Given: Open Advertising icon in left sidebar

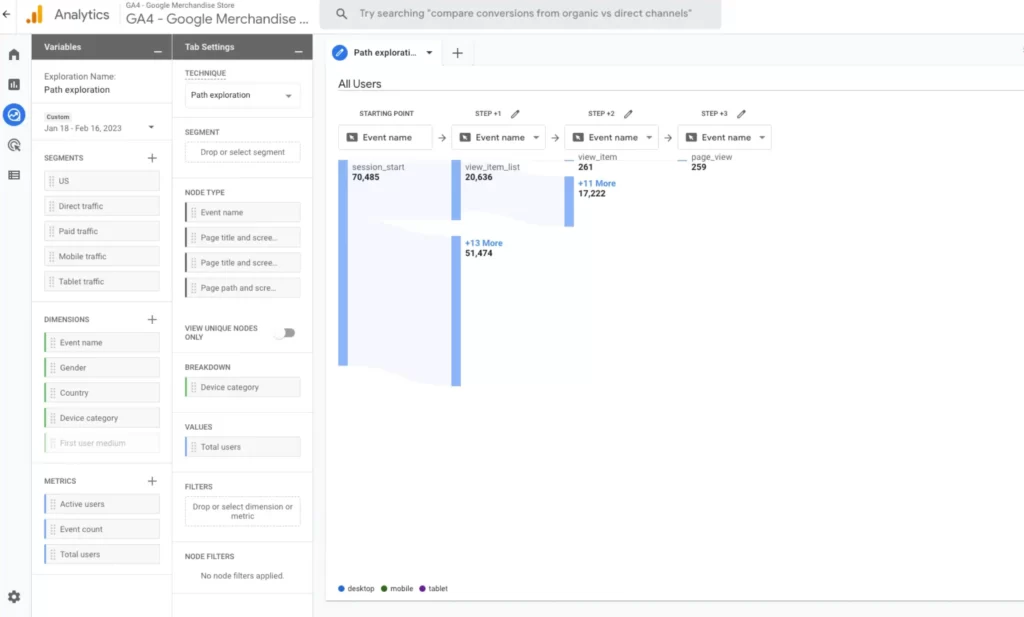Looking at the screenshot, I should tap(14, 145).
